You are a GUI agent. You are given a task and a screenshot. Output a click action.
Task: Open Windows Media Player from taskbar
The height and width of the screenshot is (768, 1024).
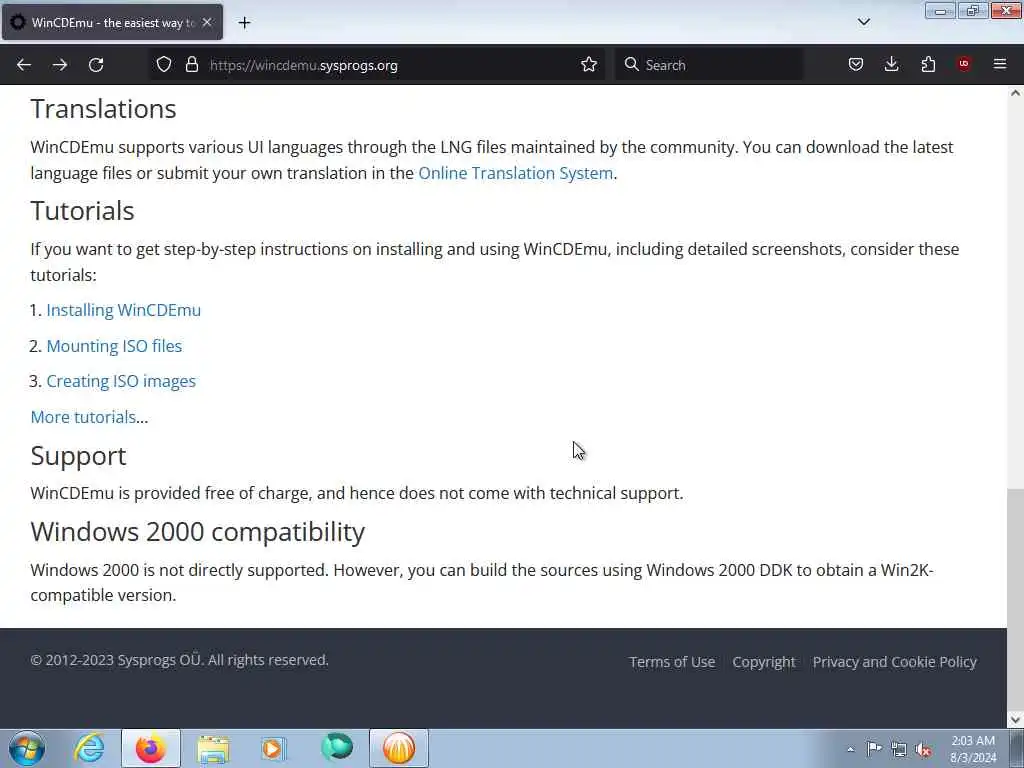[274, 748]
